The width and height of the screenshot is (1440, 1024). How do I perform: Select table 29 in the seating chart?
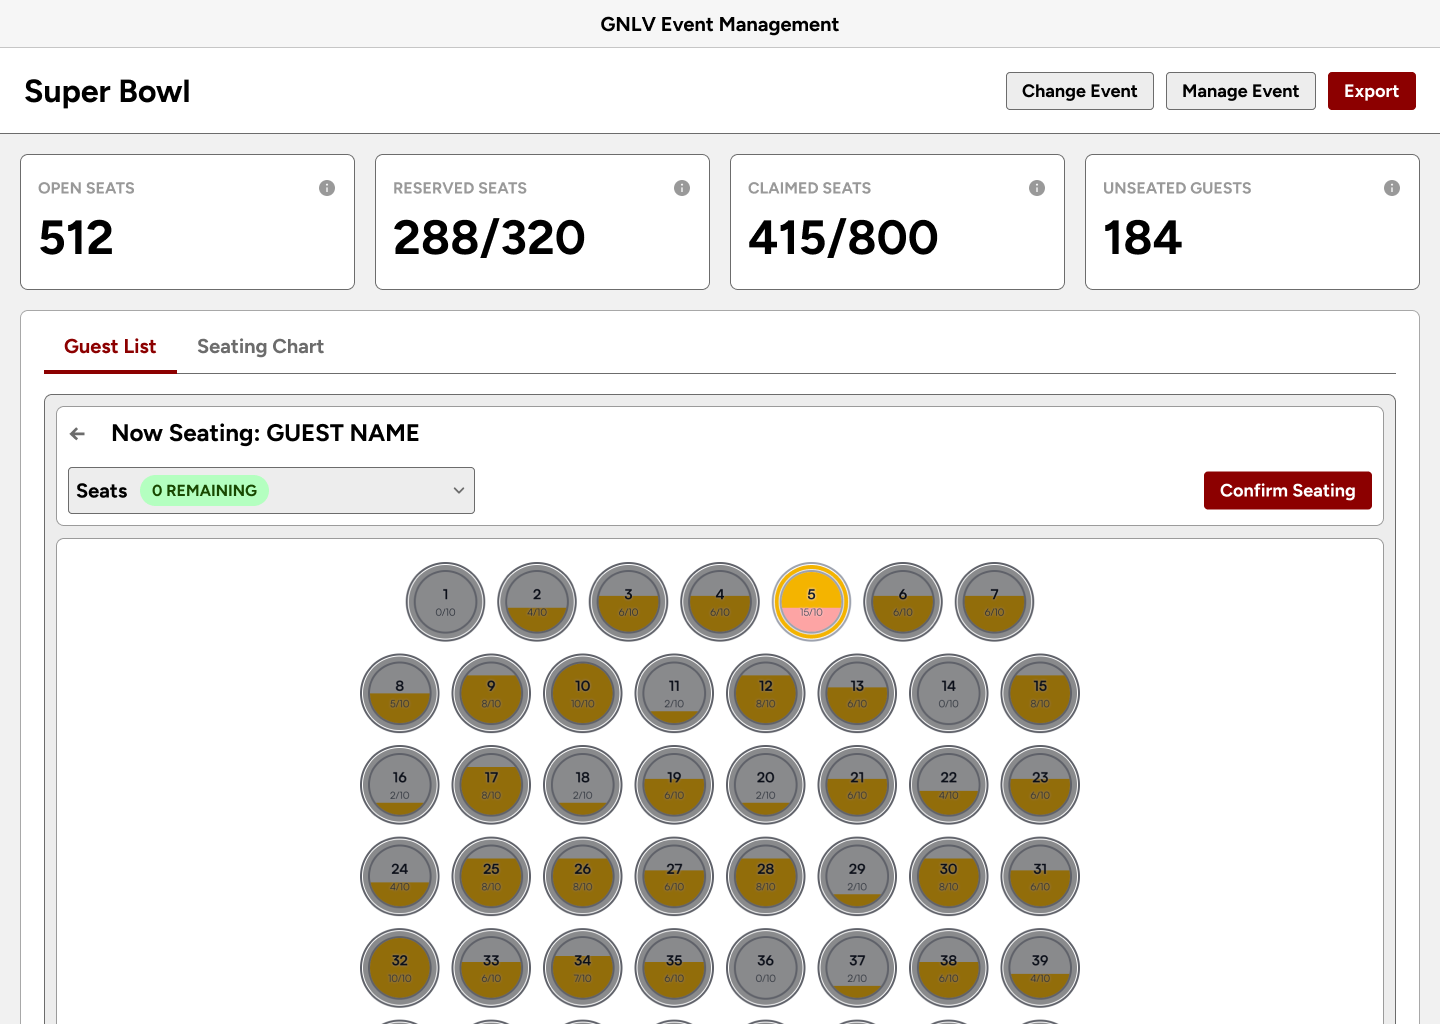pos(857,877)
